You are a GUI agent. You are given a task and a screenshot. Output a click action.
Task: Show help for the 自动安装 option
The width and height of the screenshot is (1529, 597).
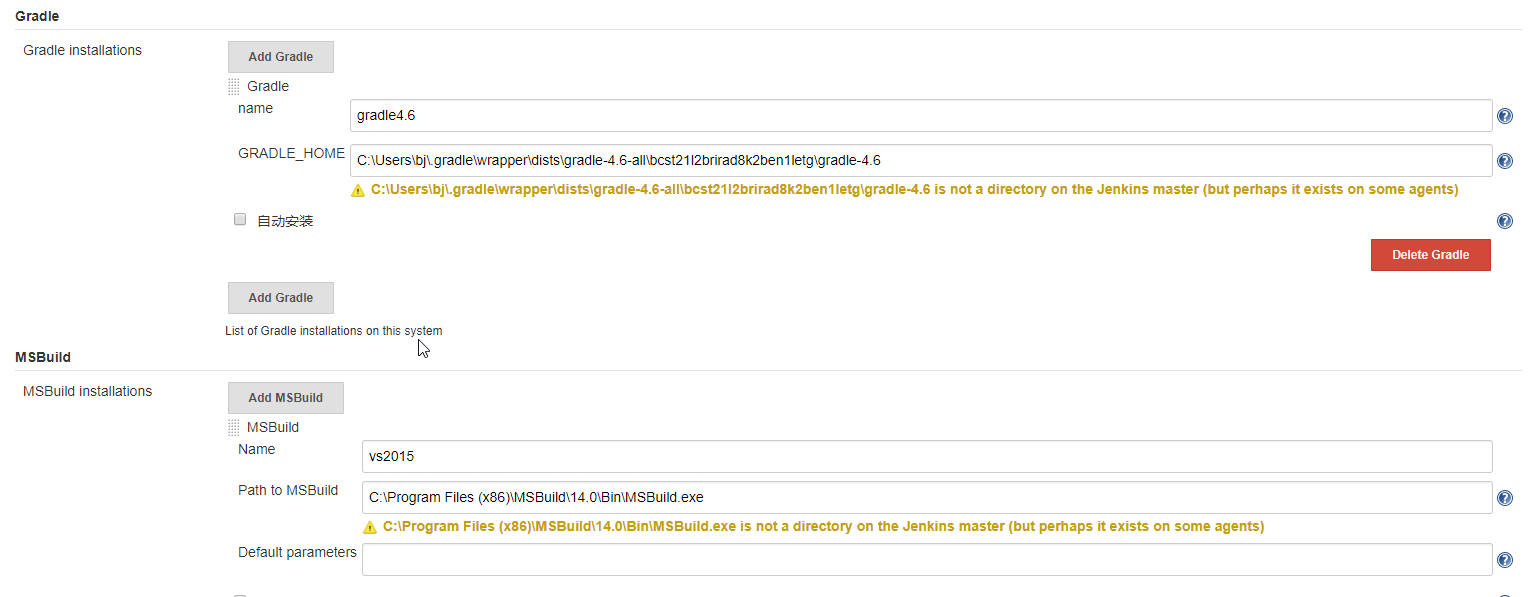point(1504,222)
